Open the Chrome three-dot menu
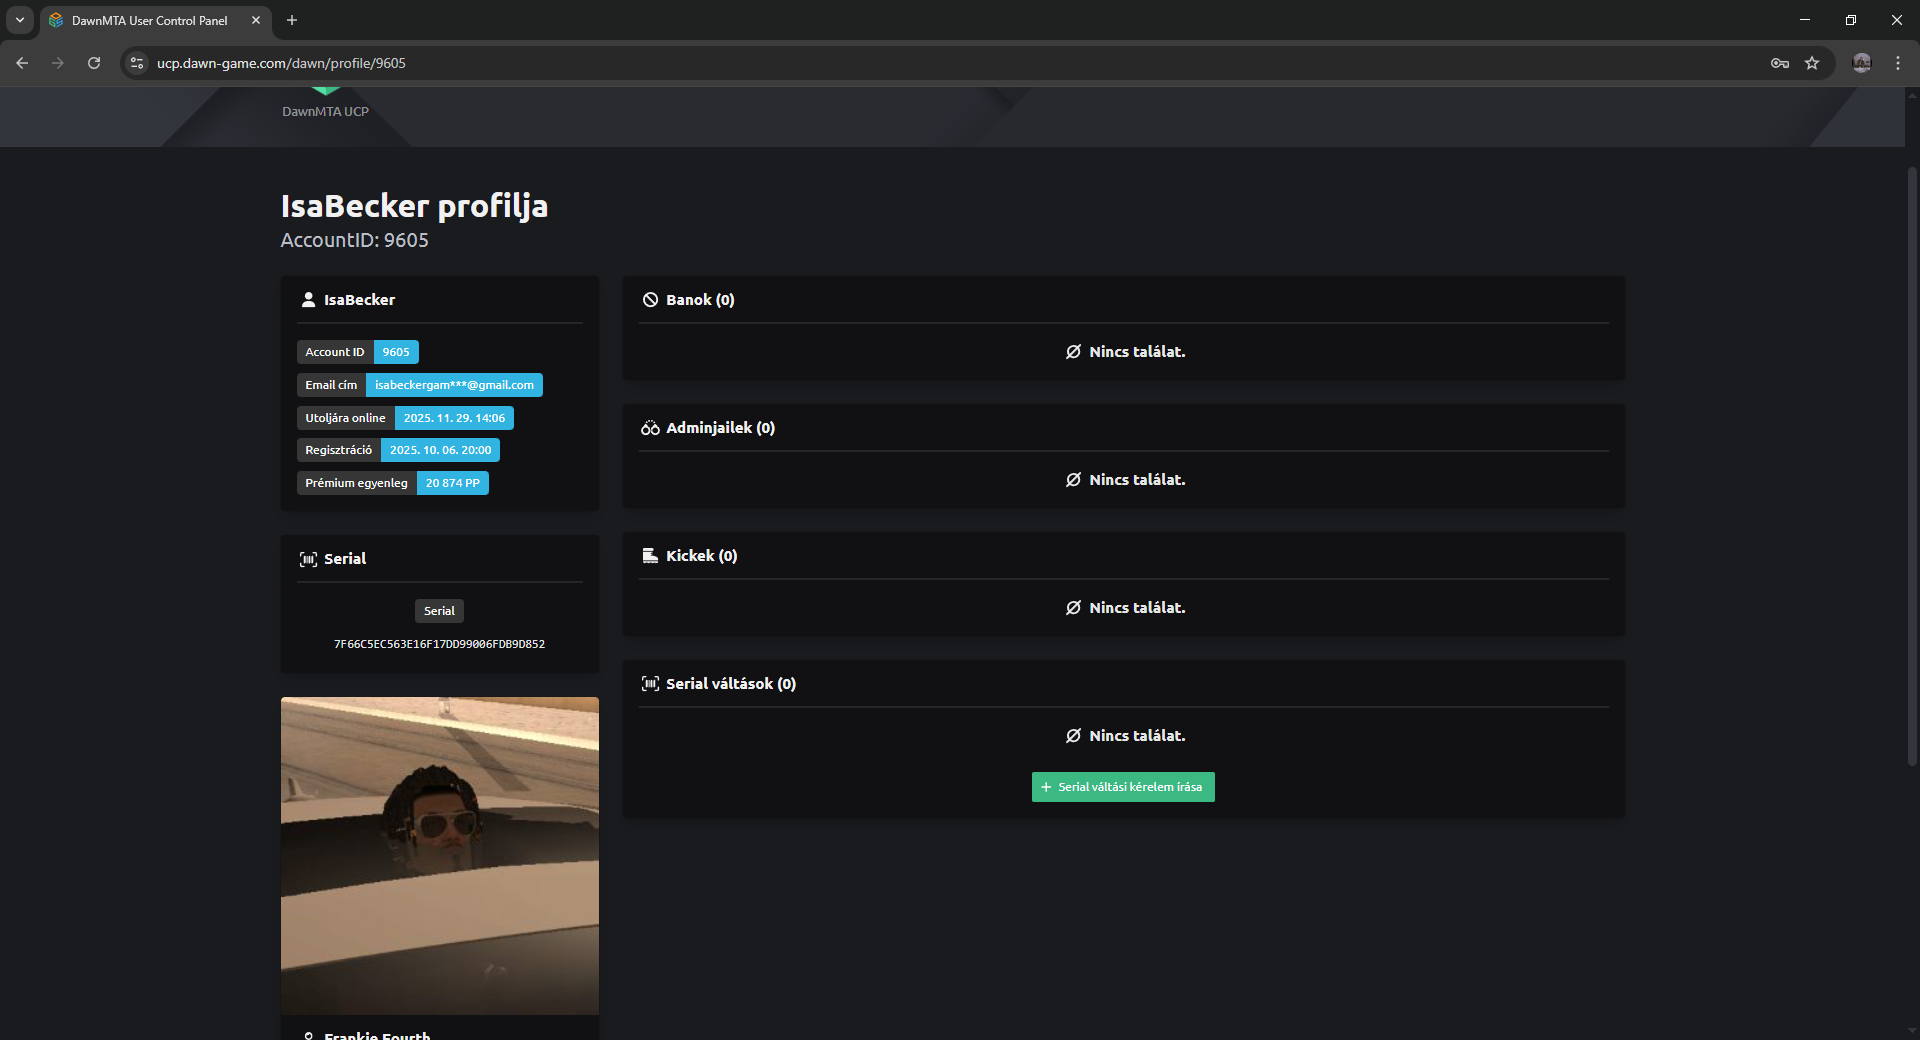The image size is (1920, 1040). click(x=1898, y=62)
